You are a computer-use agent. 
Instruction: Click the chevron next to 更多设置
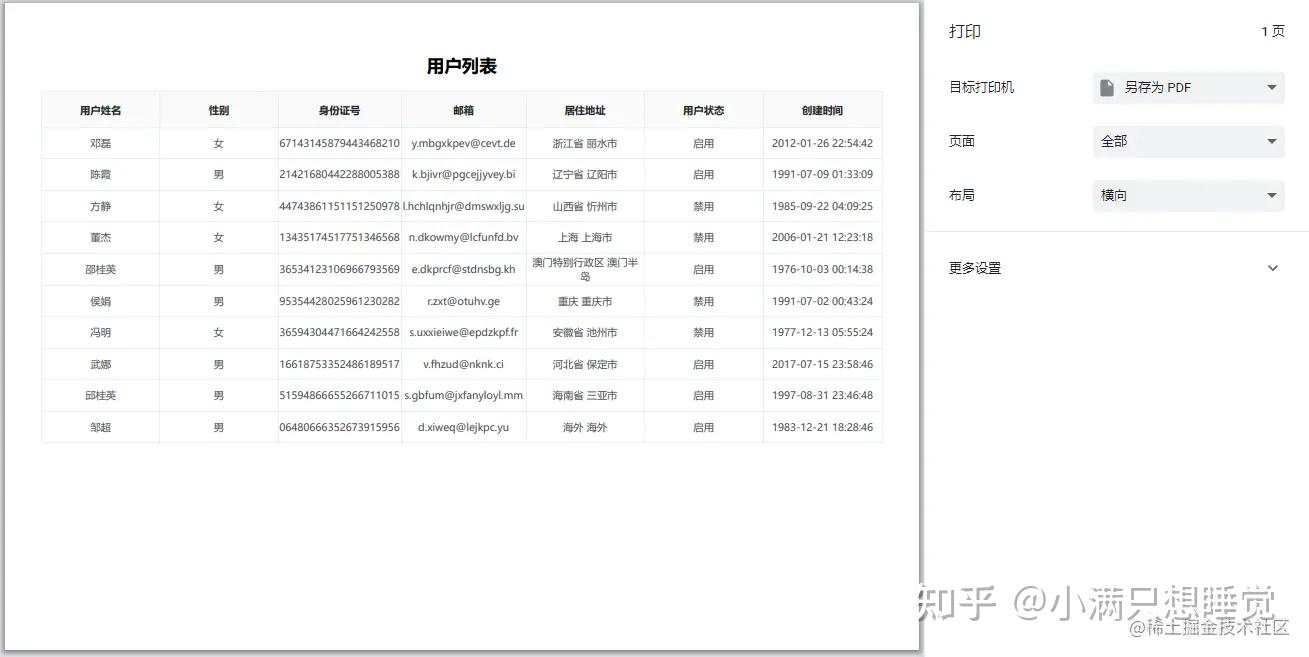pyautogui.click(x=1272, y=268)
